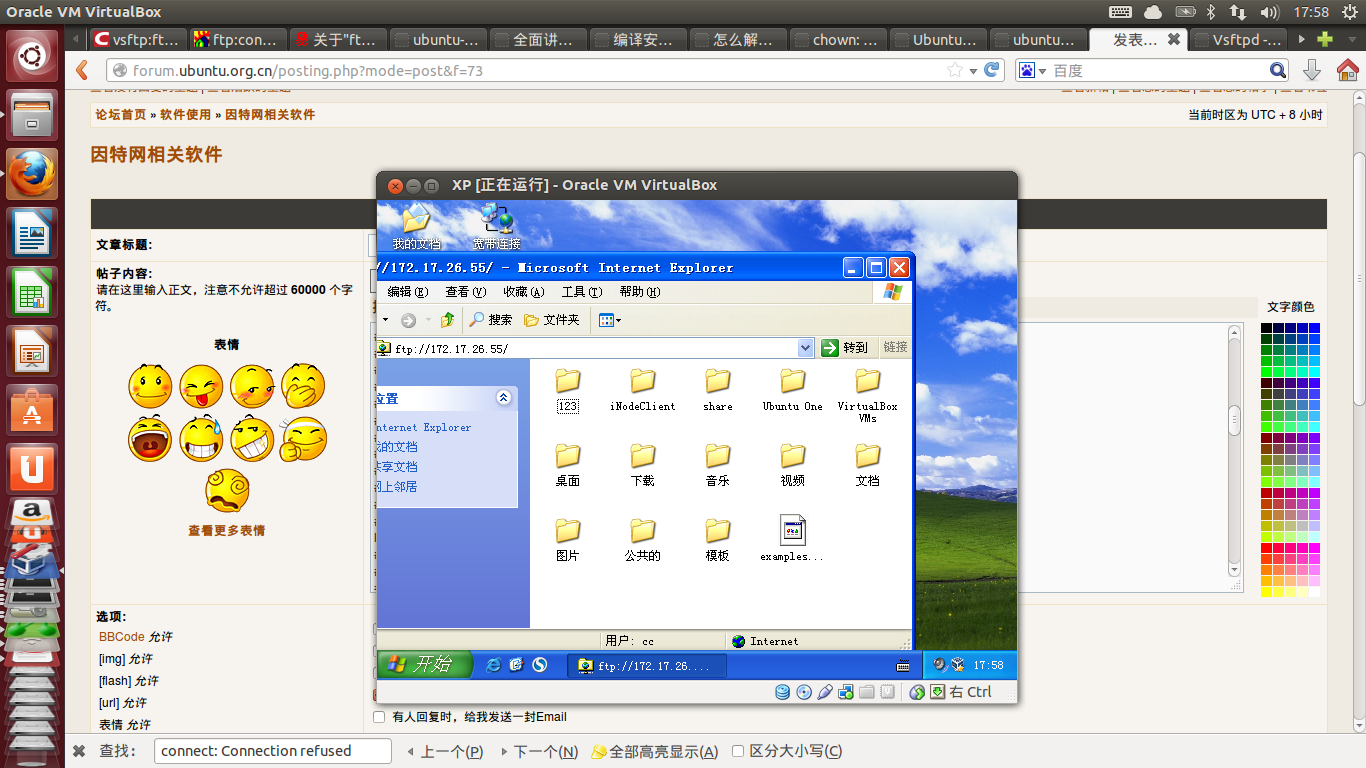The image size is (1366, 768).
Task: Go to 论坛首页 breadcrumb link
Action: pos(121,115)
